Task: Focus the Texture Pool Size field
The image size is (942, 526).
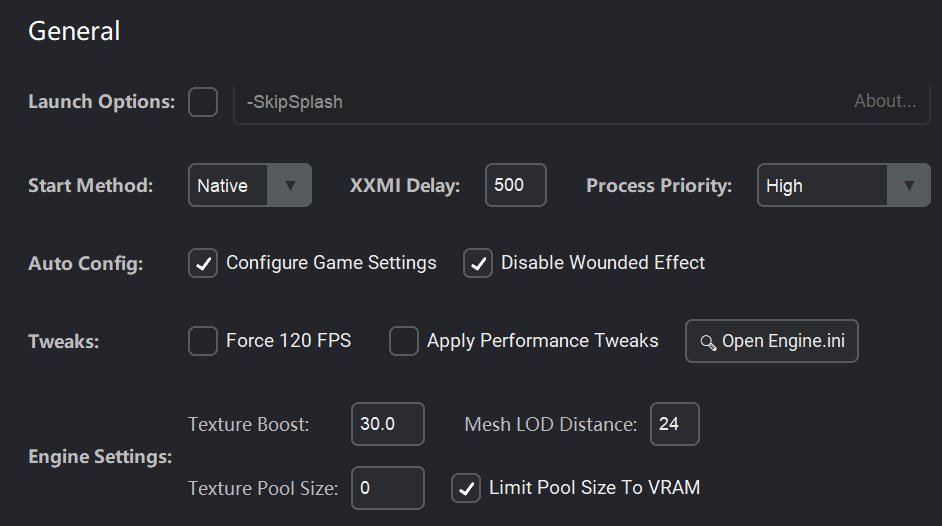Action: 388,488
